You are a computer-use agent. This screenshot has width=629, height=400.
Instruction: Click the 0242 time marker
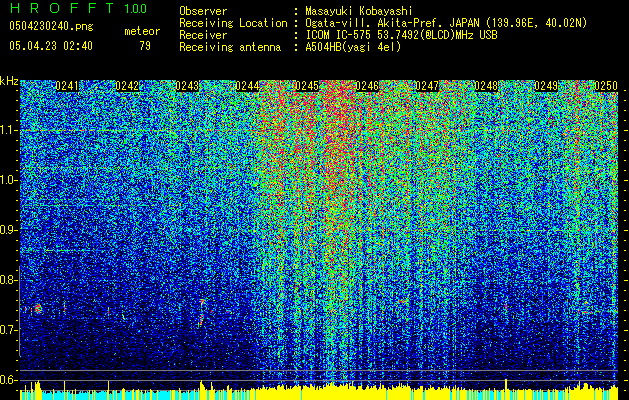click(127, 86)
